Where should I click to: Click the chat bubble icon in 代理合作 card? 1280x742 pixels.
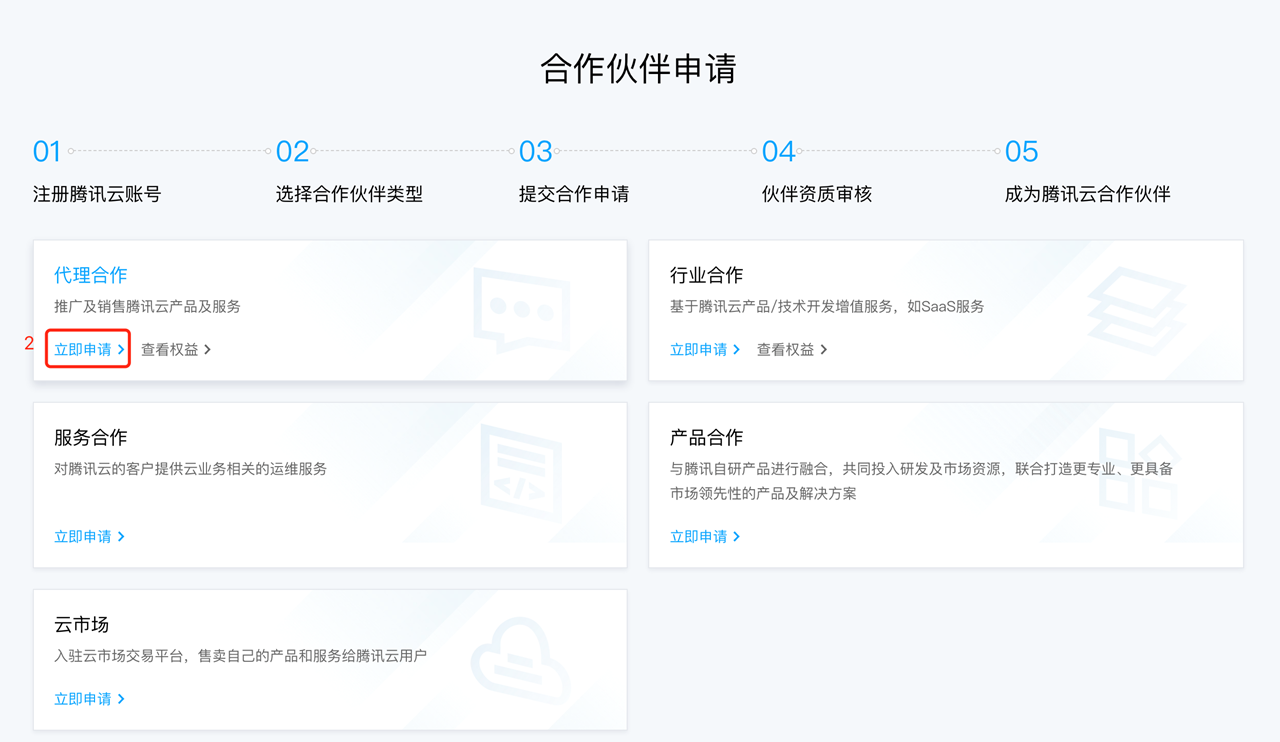click(x=521, y=310)
